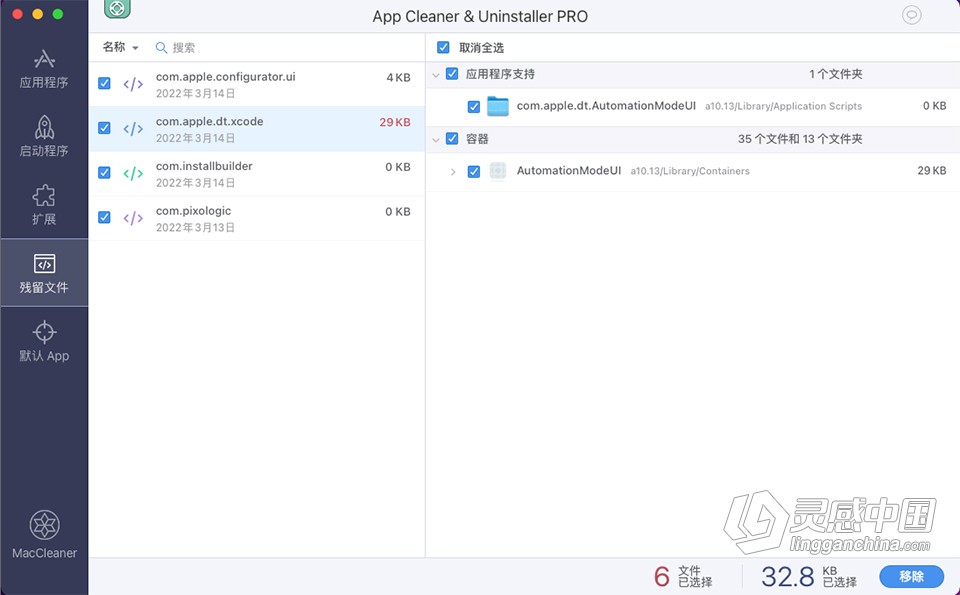Open the 应用程序 section in the sidebar

click(43, 68)
